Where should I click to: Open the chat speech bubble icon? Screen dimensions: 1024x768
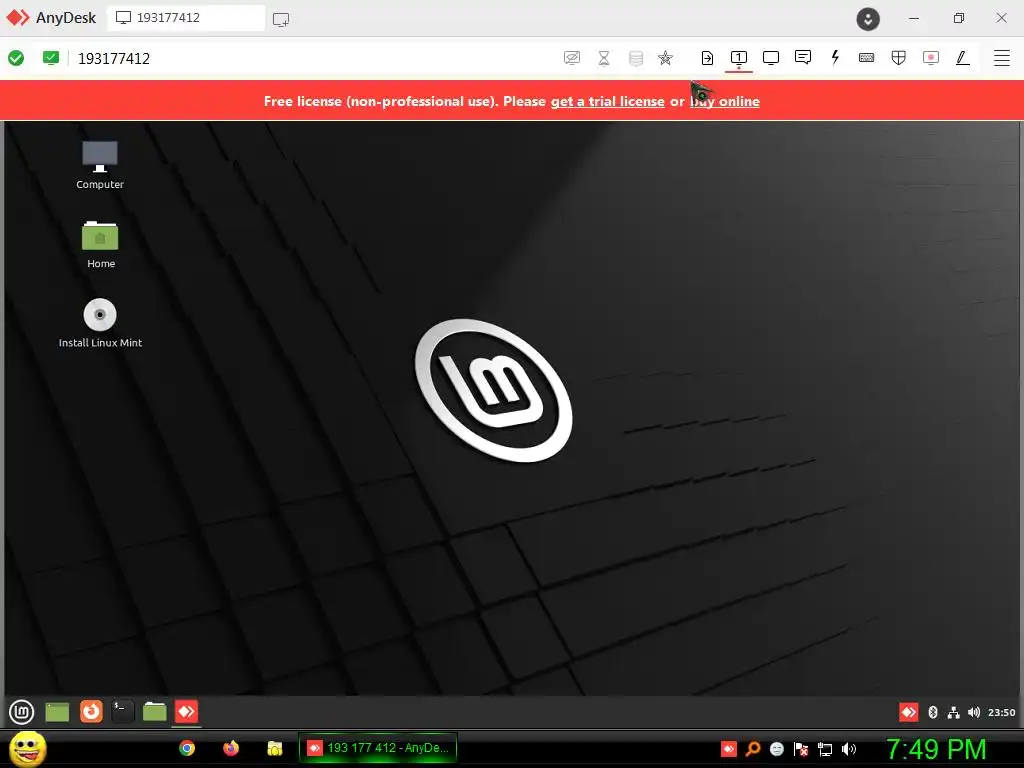click(x=803, y=57)
